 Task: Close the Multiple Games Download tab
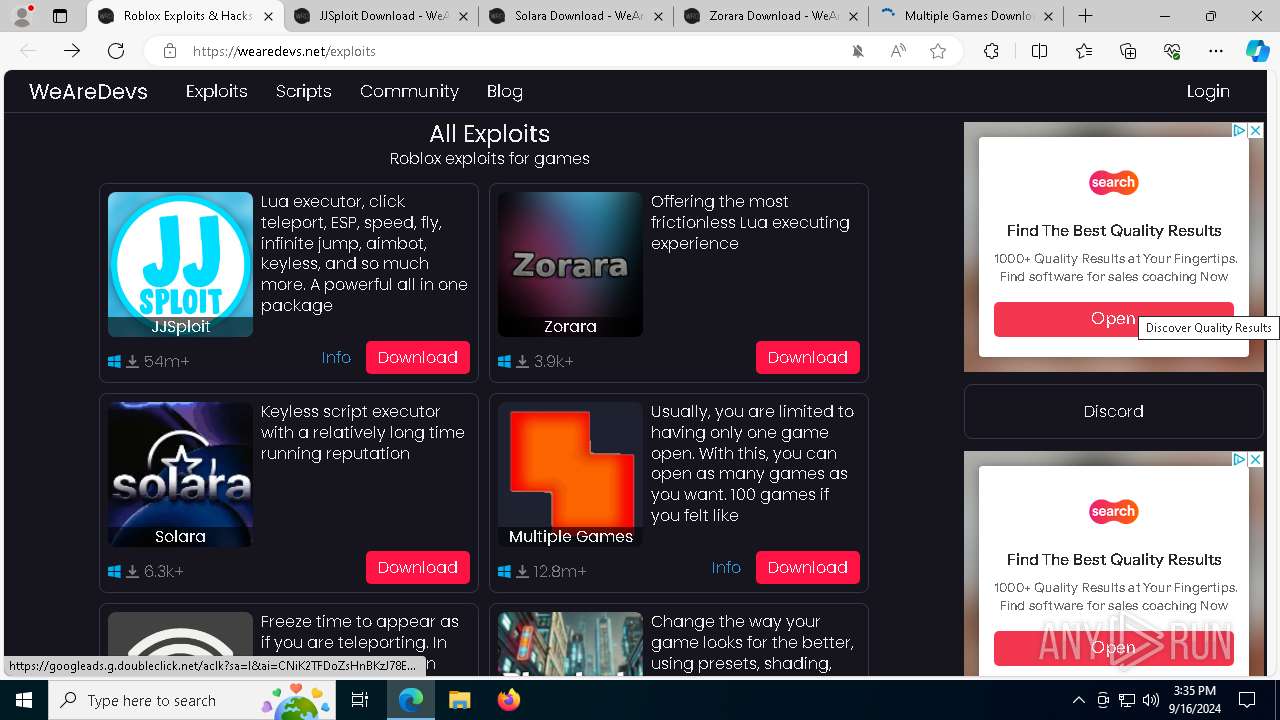[x=1048, y=16]
